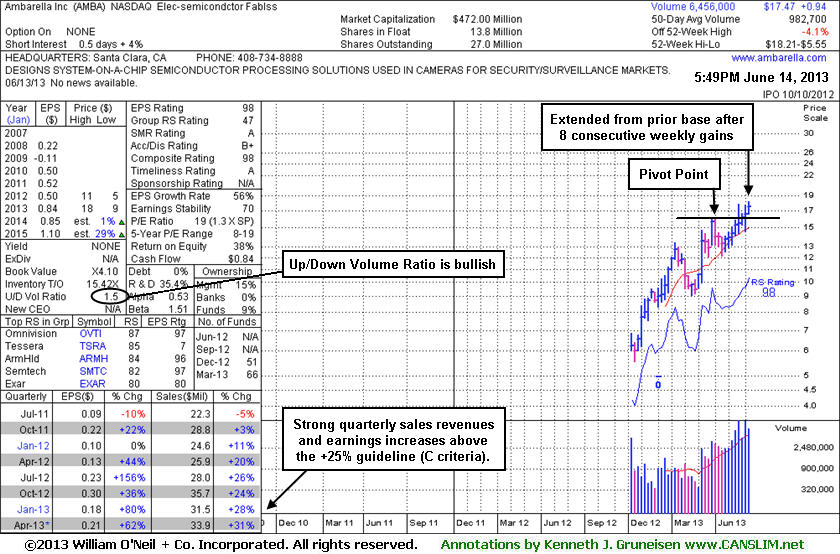
Task: Click the Jan-13 quarter label
Action: tap(33, 510)
